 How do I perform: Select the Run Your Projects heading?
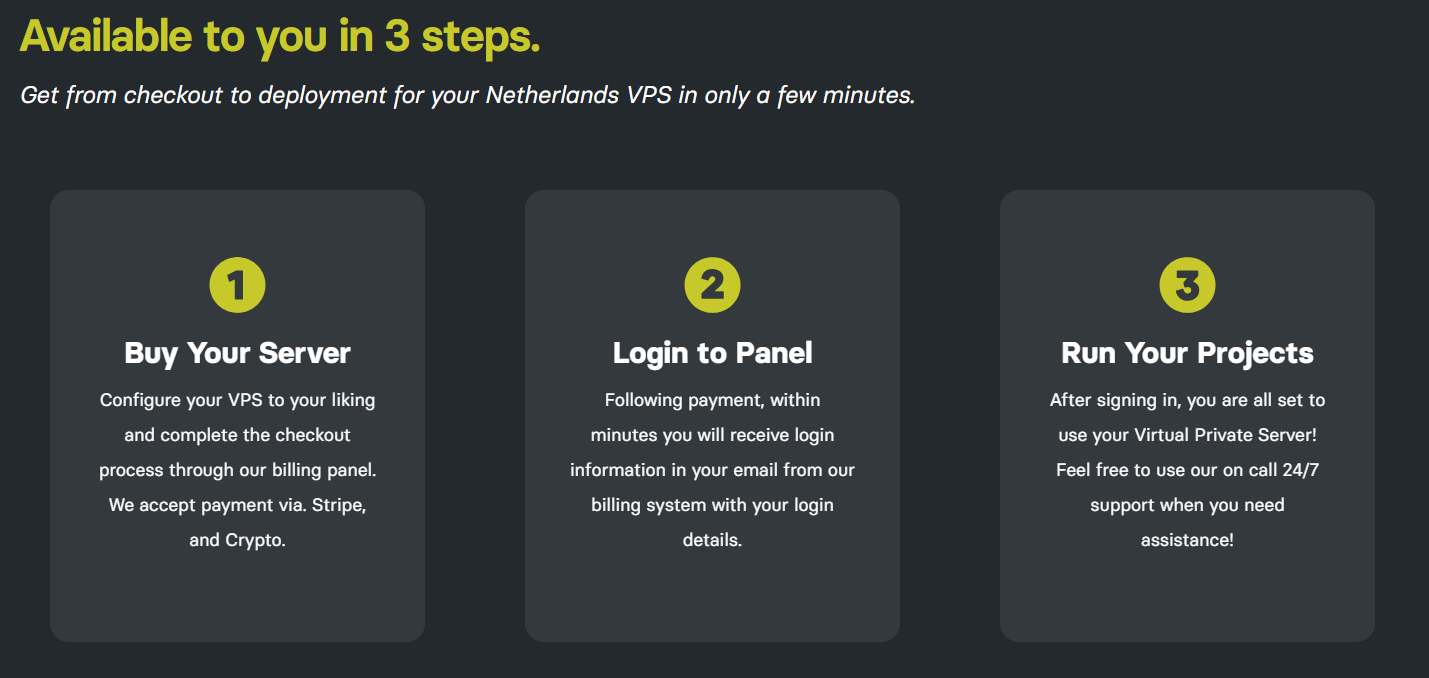click(x=1187, y=353)
